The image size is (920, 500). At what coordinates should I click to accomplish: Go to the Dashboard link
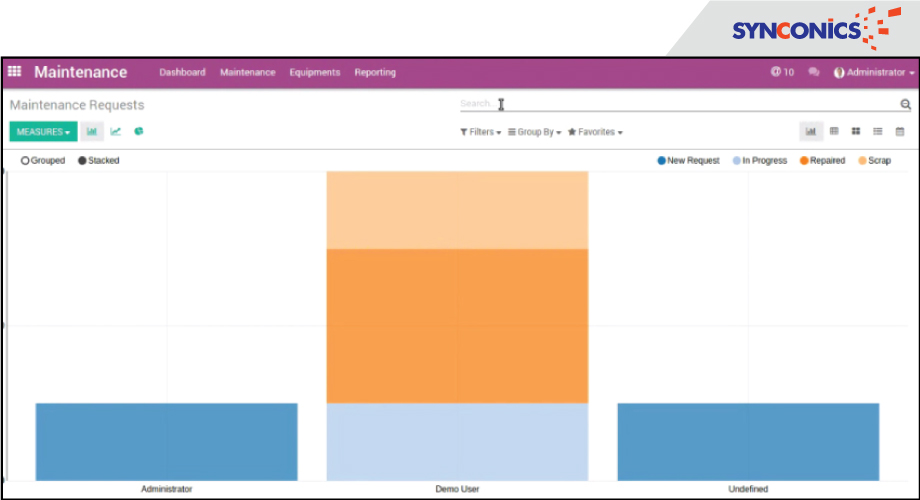click(182, 72)
